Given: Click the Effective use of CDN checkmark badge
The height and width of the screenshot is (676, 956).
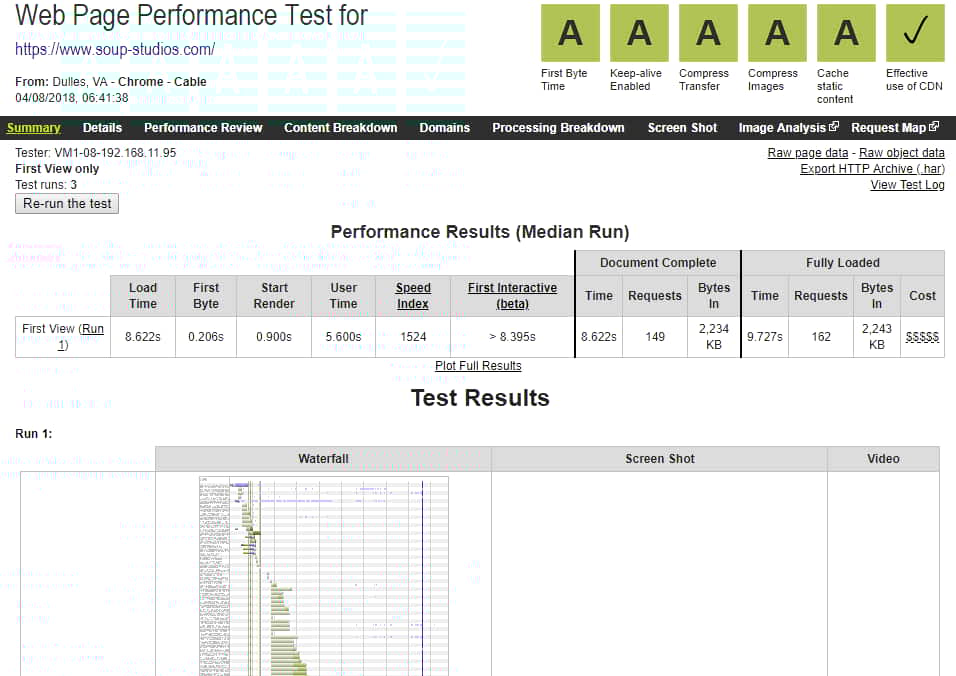Looking at the screenshot, I should (x=915, y=33).
